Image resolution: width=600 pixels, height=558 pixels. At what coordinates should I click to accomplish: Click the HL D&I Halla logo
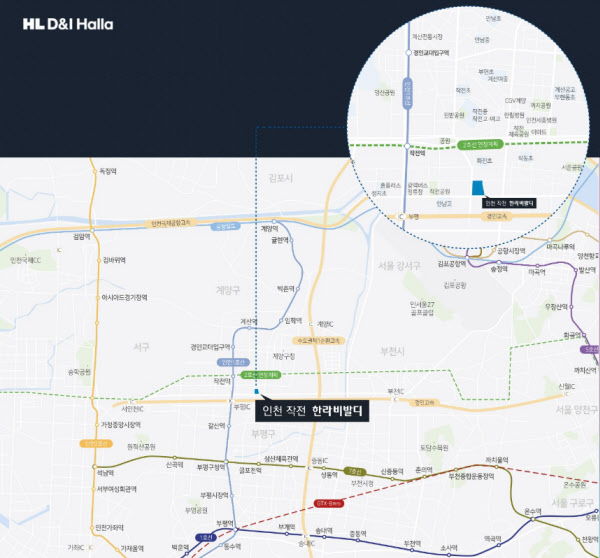point(68,24)
